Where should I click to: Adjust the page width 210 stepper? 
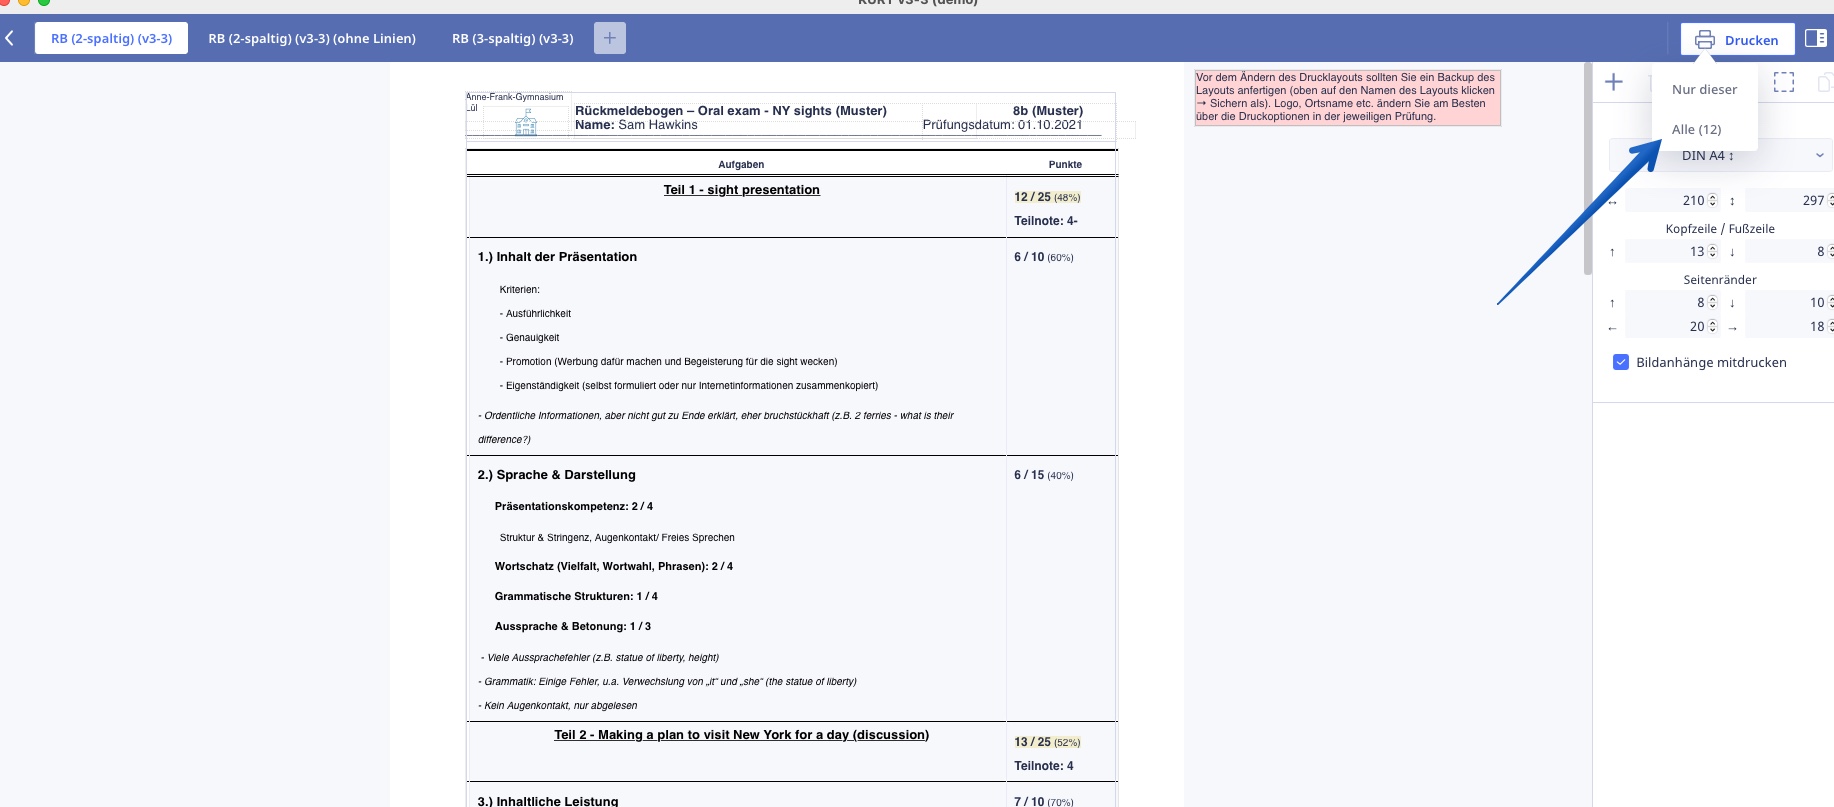click(x=1713, y=200)
